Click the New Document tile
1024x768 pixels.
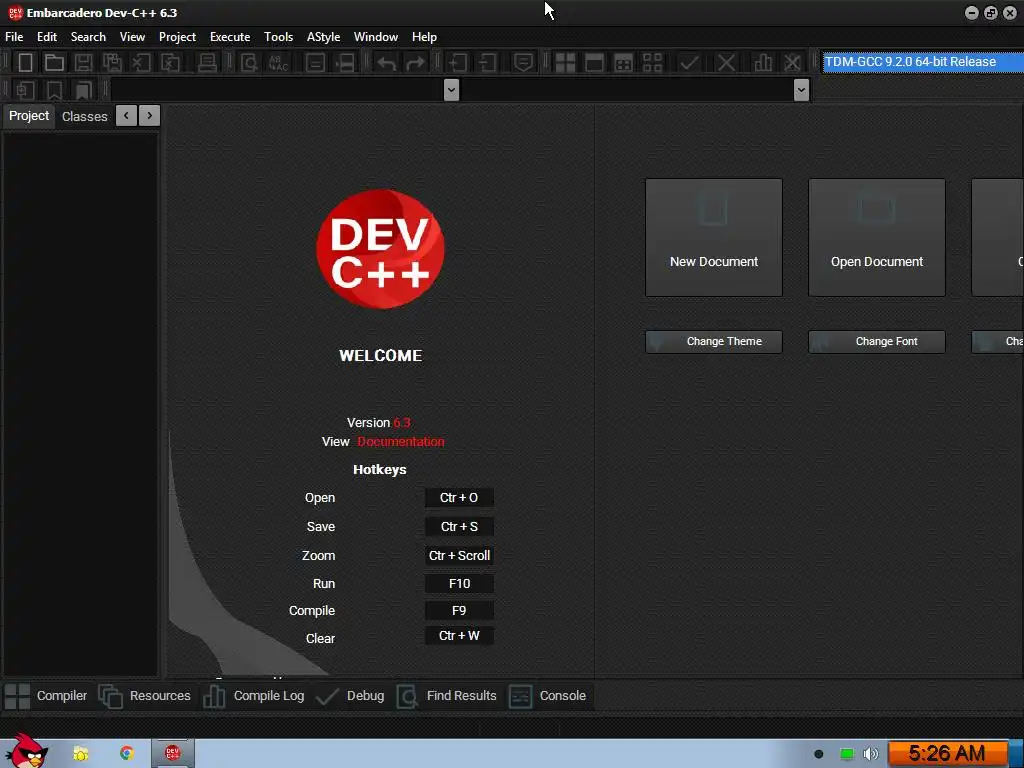pos(714,238)
